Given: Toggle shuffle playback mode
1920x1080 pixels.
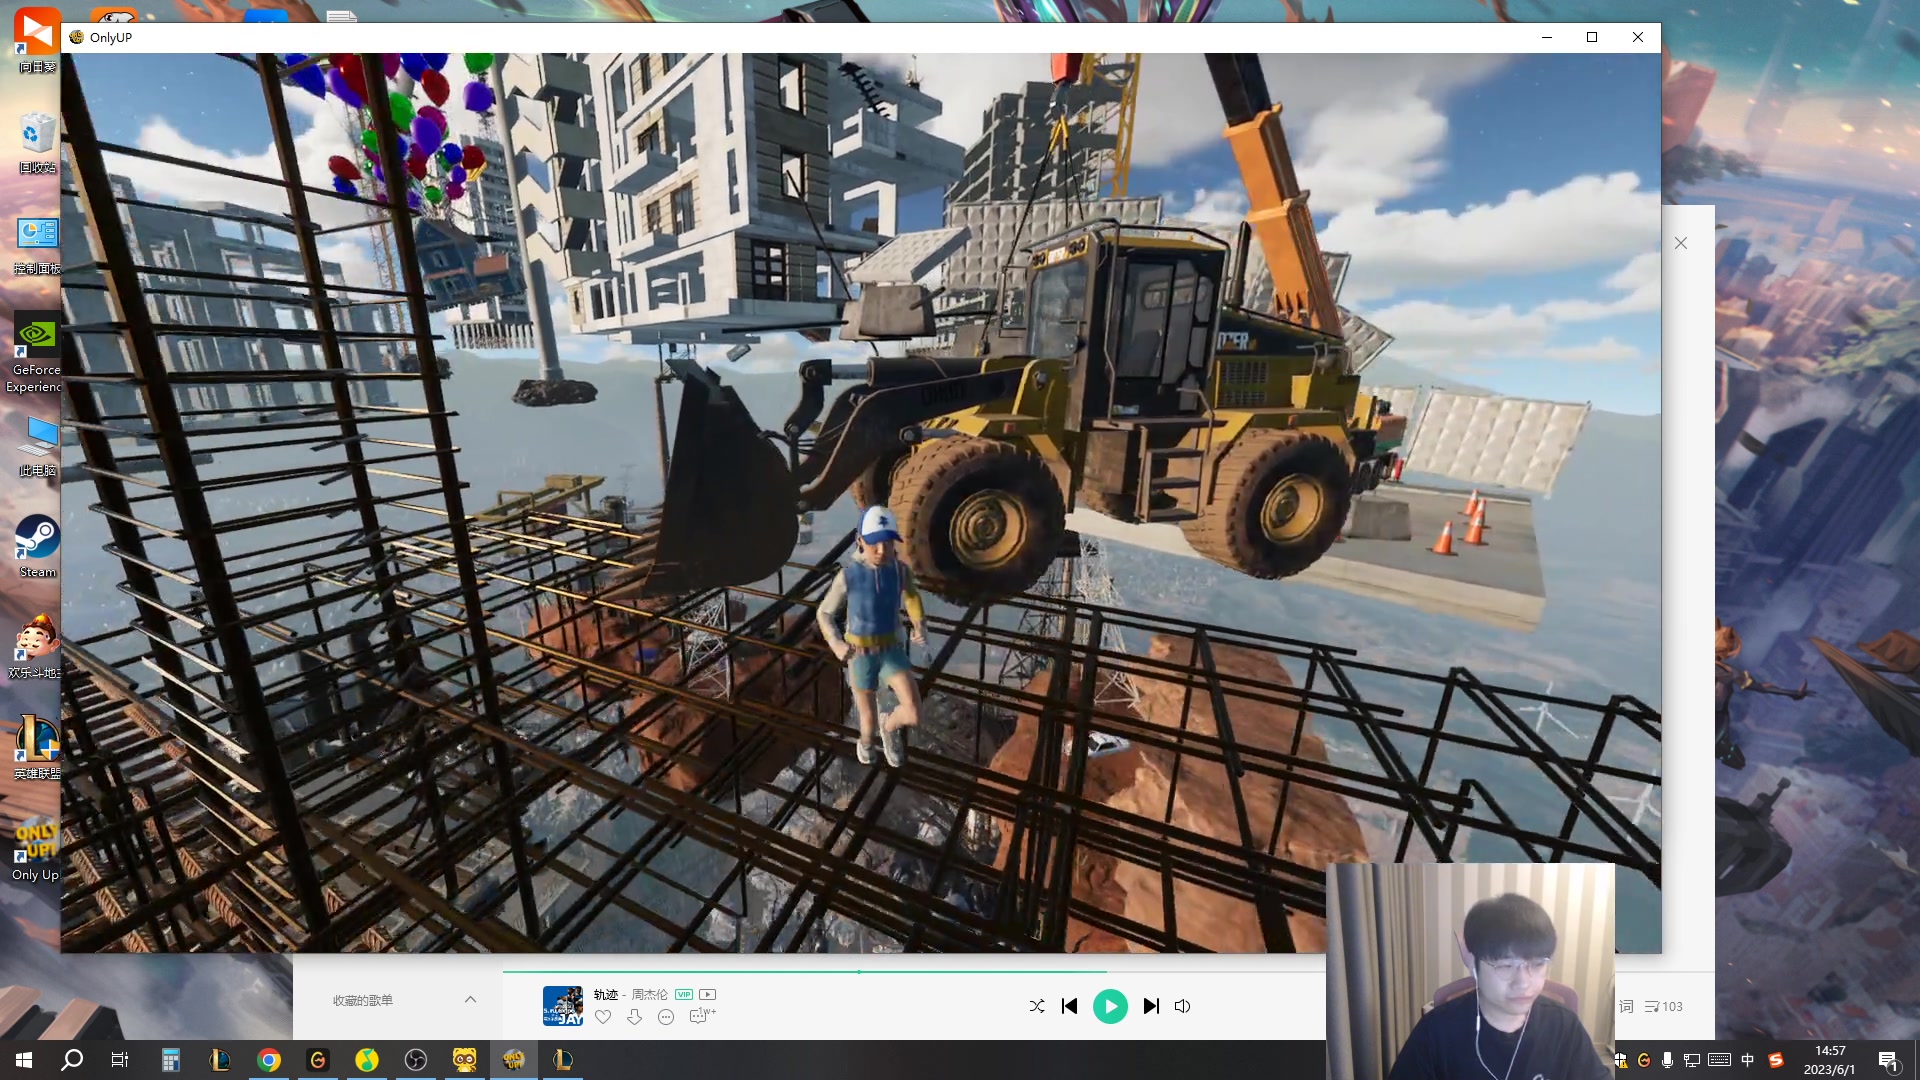Looking at the screenshot, I should [x=1037, y=1006].
